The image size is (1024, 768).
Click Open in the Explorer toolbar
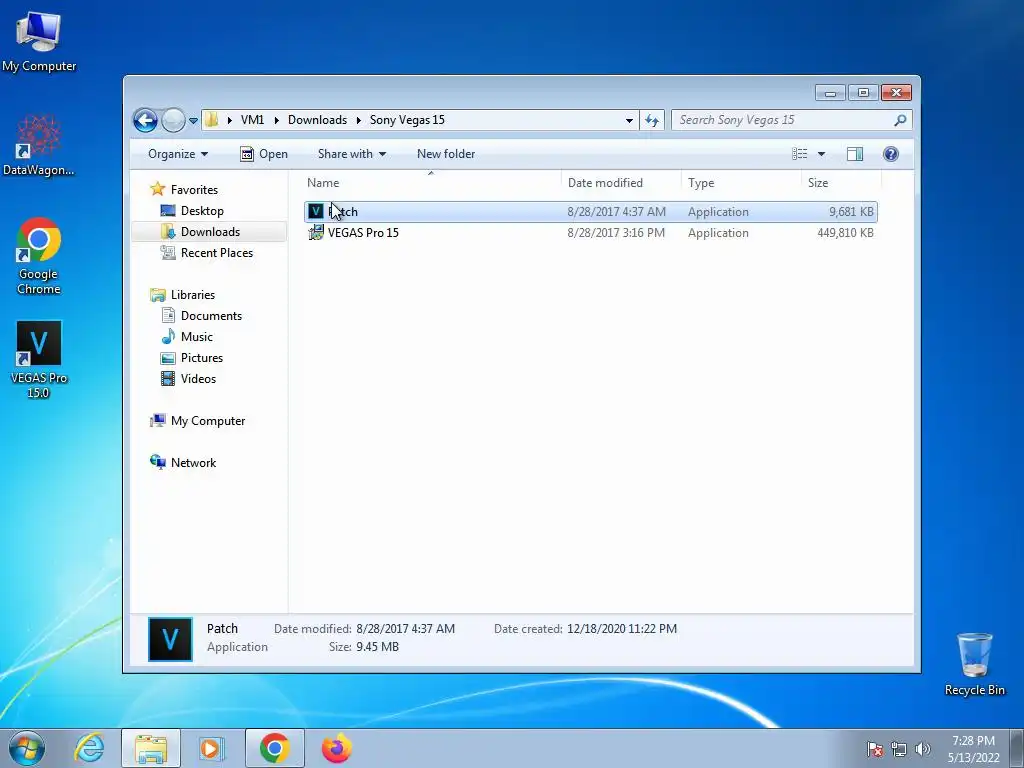tap(264, 154)
